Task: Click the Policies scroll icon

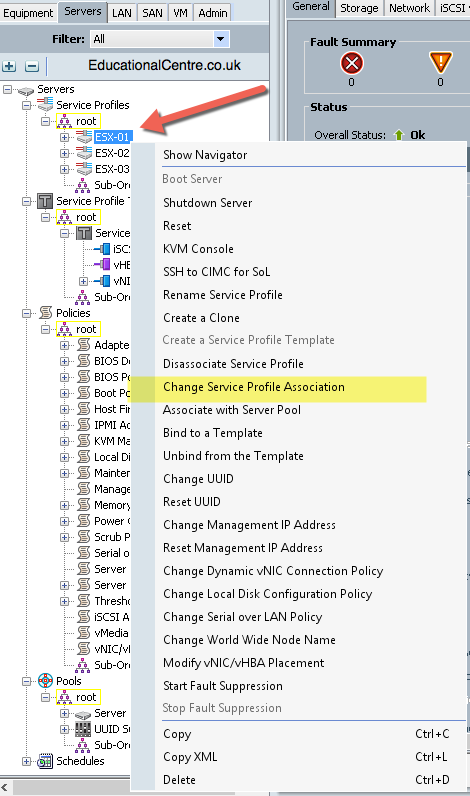Action: 46,313
